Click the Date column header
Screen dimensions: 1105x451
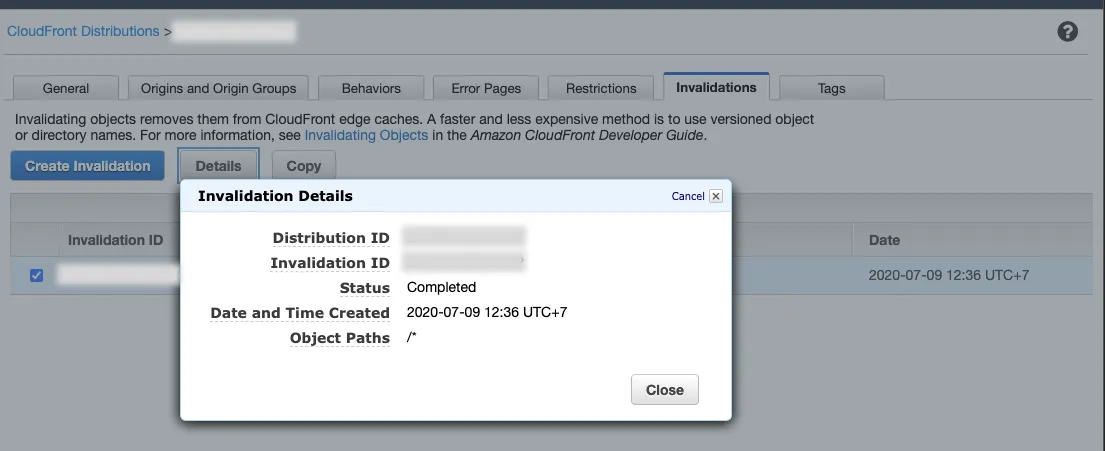(x=884, y=240)
